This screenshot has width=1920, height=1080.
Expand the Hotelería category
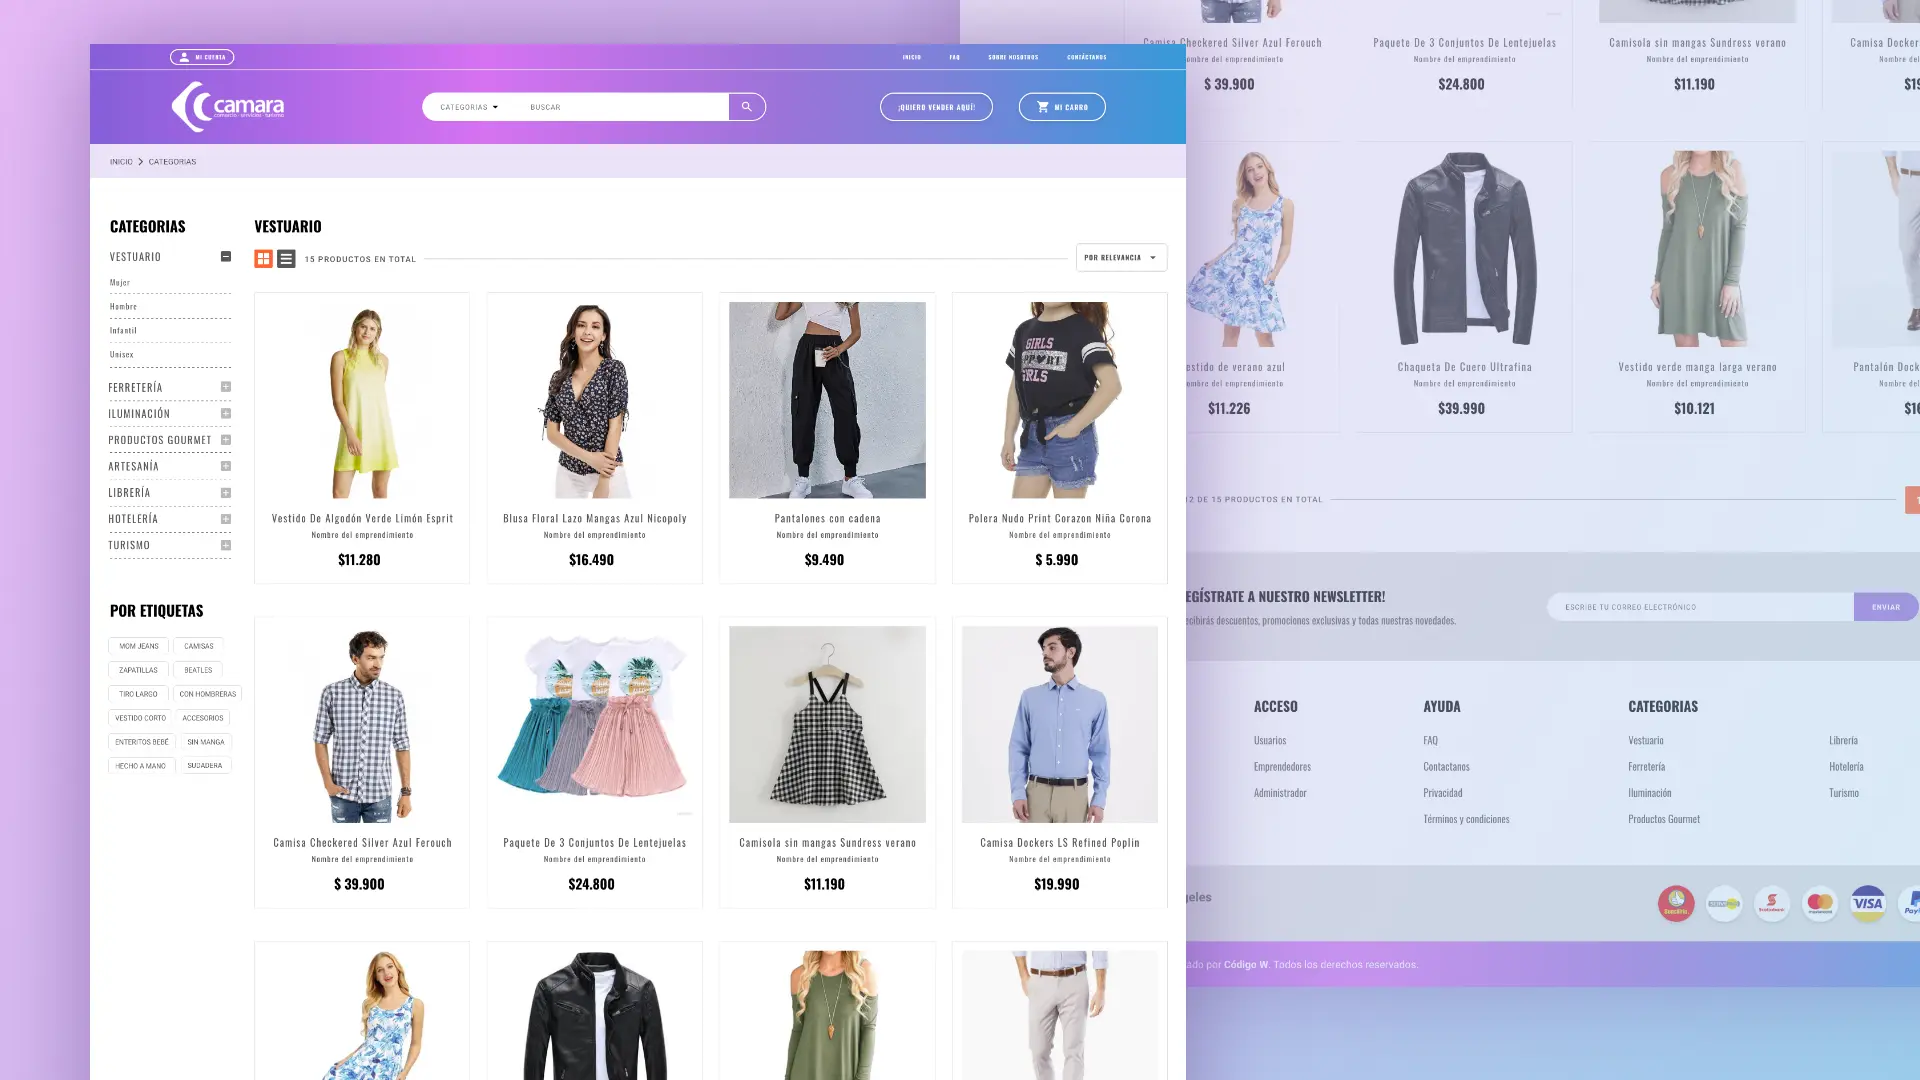pyautogui.click(x=226, y=519)
